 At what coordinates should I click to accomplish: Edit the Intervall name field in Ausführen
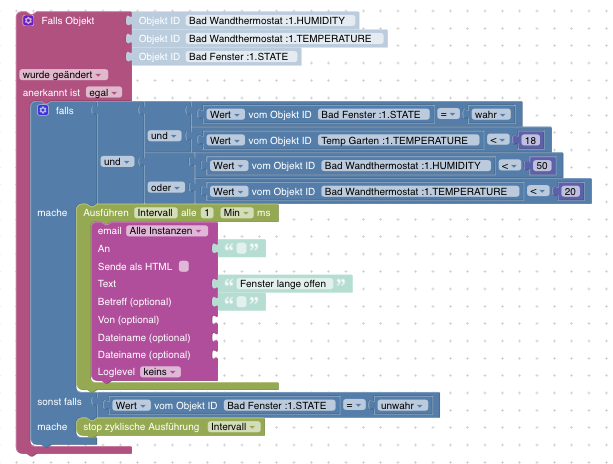tap(155, 213)
